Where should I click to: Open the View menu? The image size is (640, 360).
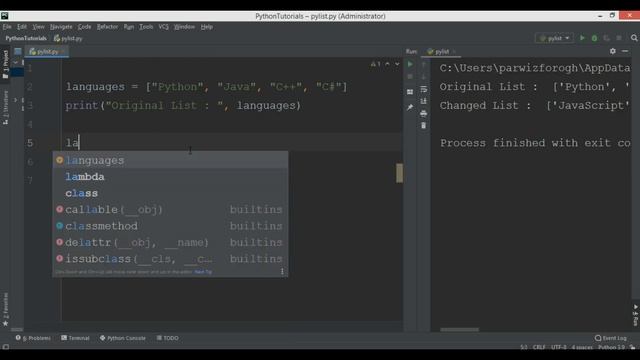pyautogui.click(x=38, y=27)
